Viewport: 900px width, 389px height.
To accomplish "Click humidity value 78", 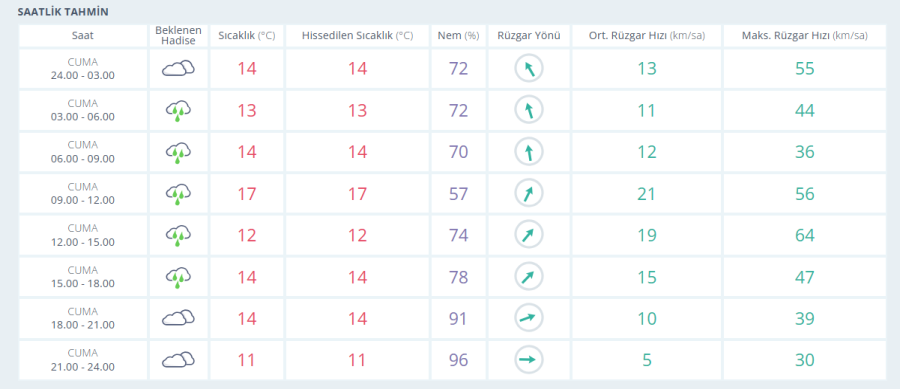I will 458,278.
